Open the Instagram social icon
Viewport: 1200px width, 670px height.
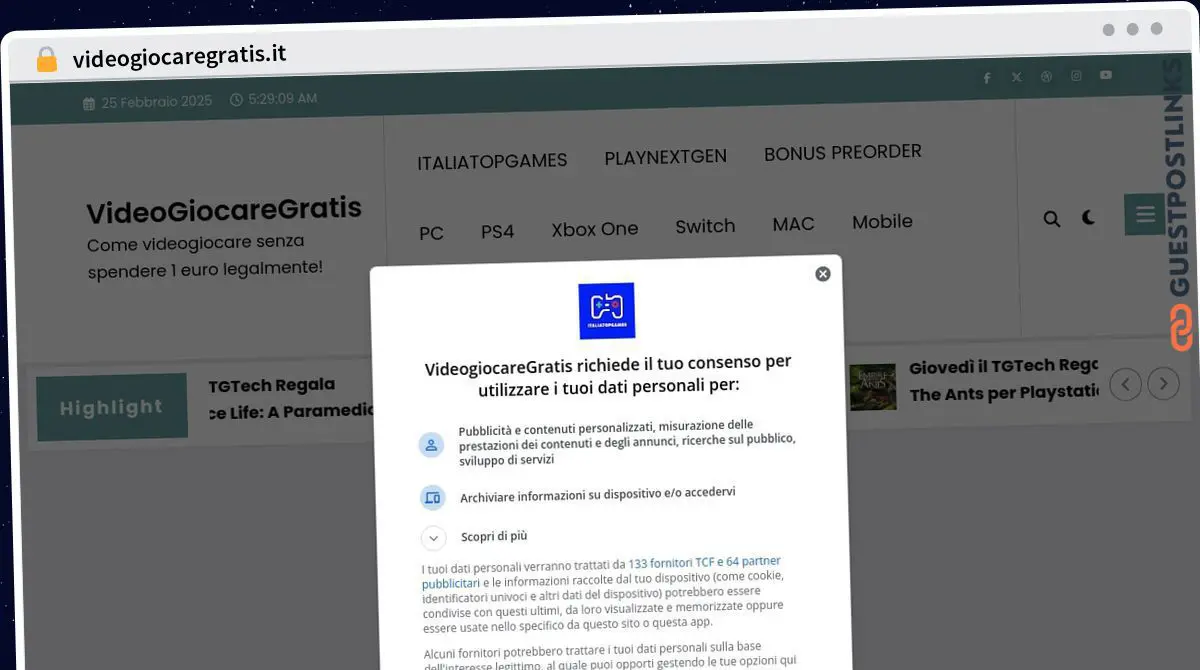[1076, 76]
